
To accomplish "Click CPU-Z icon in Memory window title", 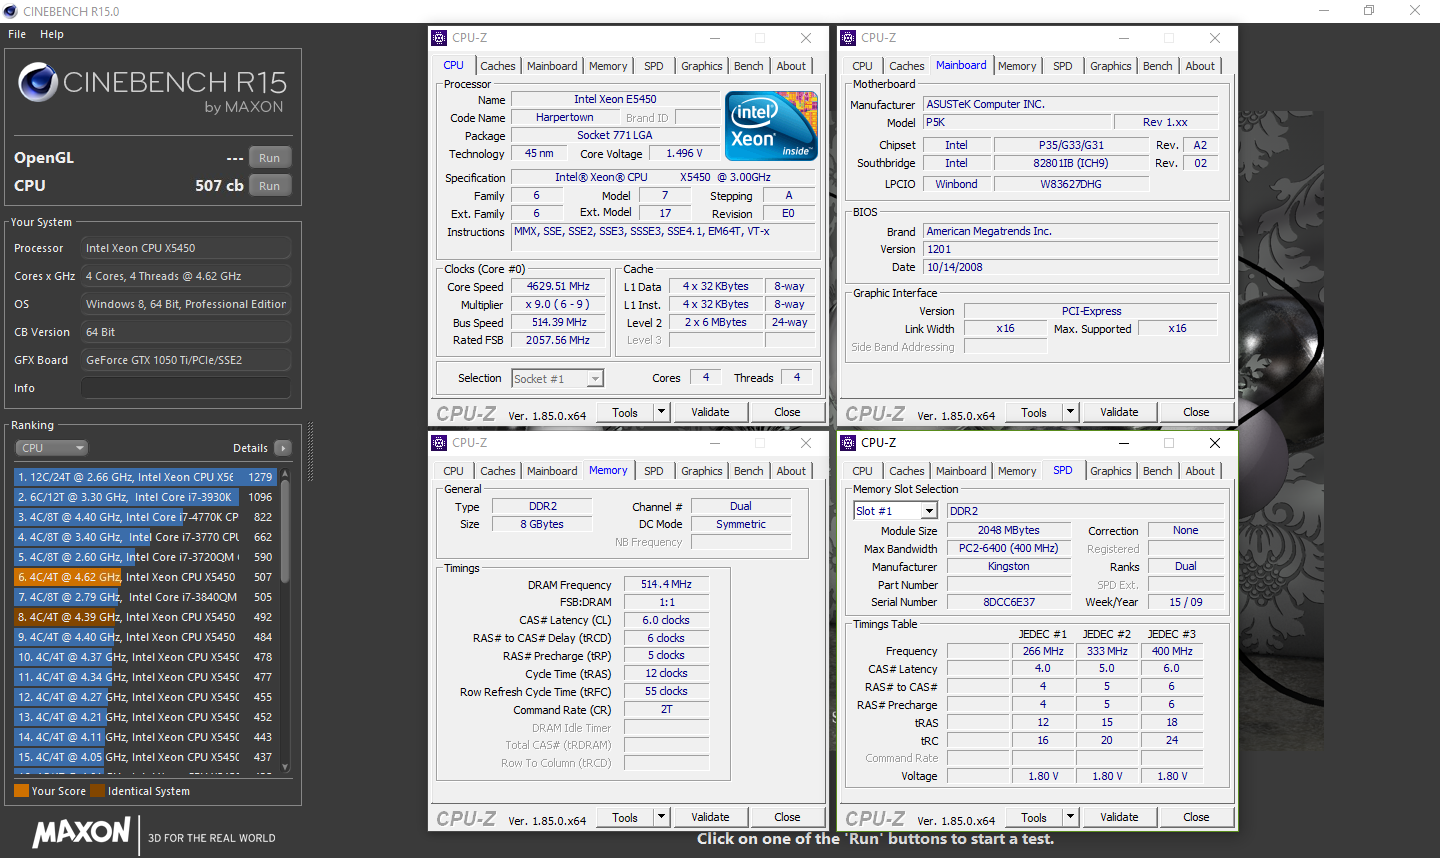I will 439,443.
